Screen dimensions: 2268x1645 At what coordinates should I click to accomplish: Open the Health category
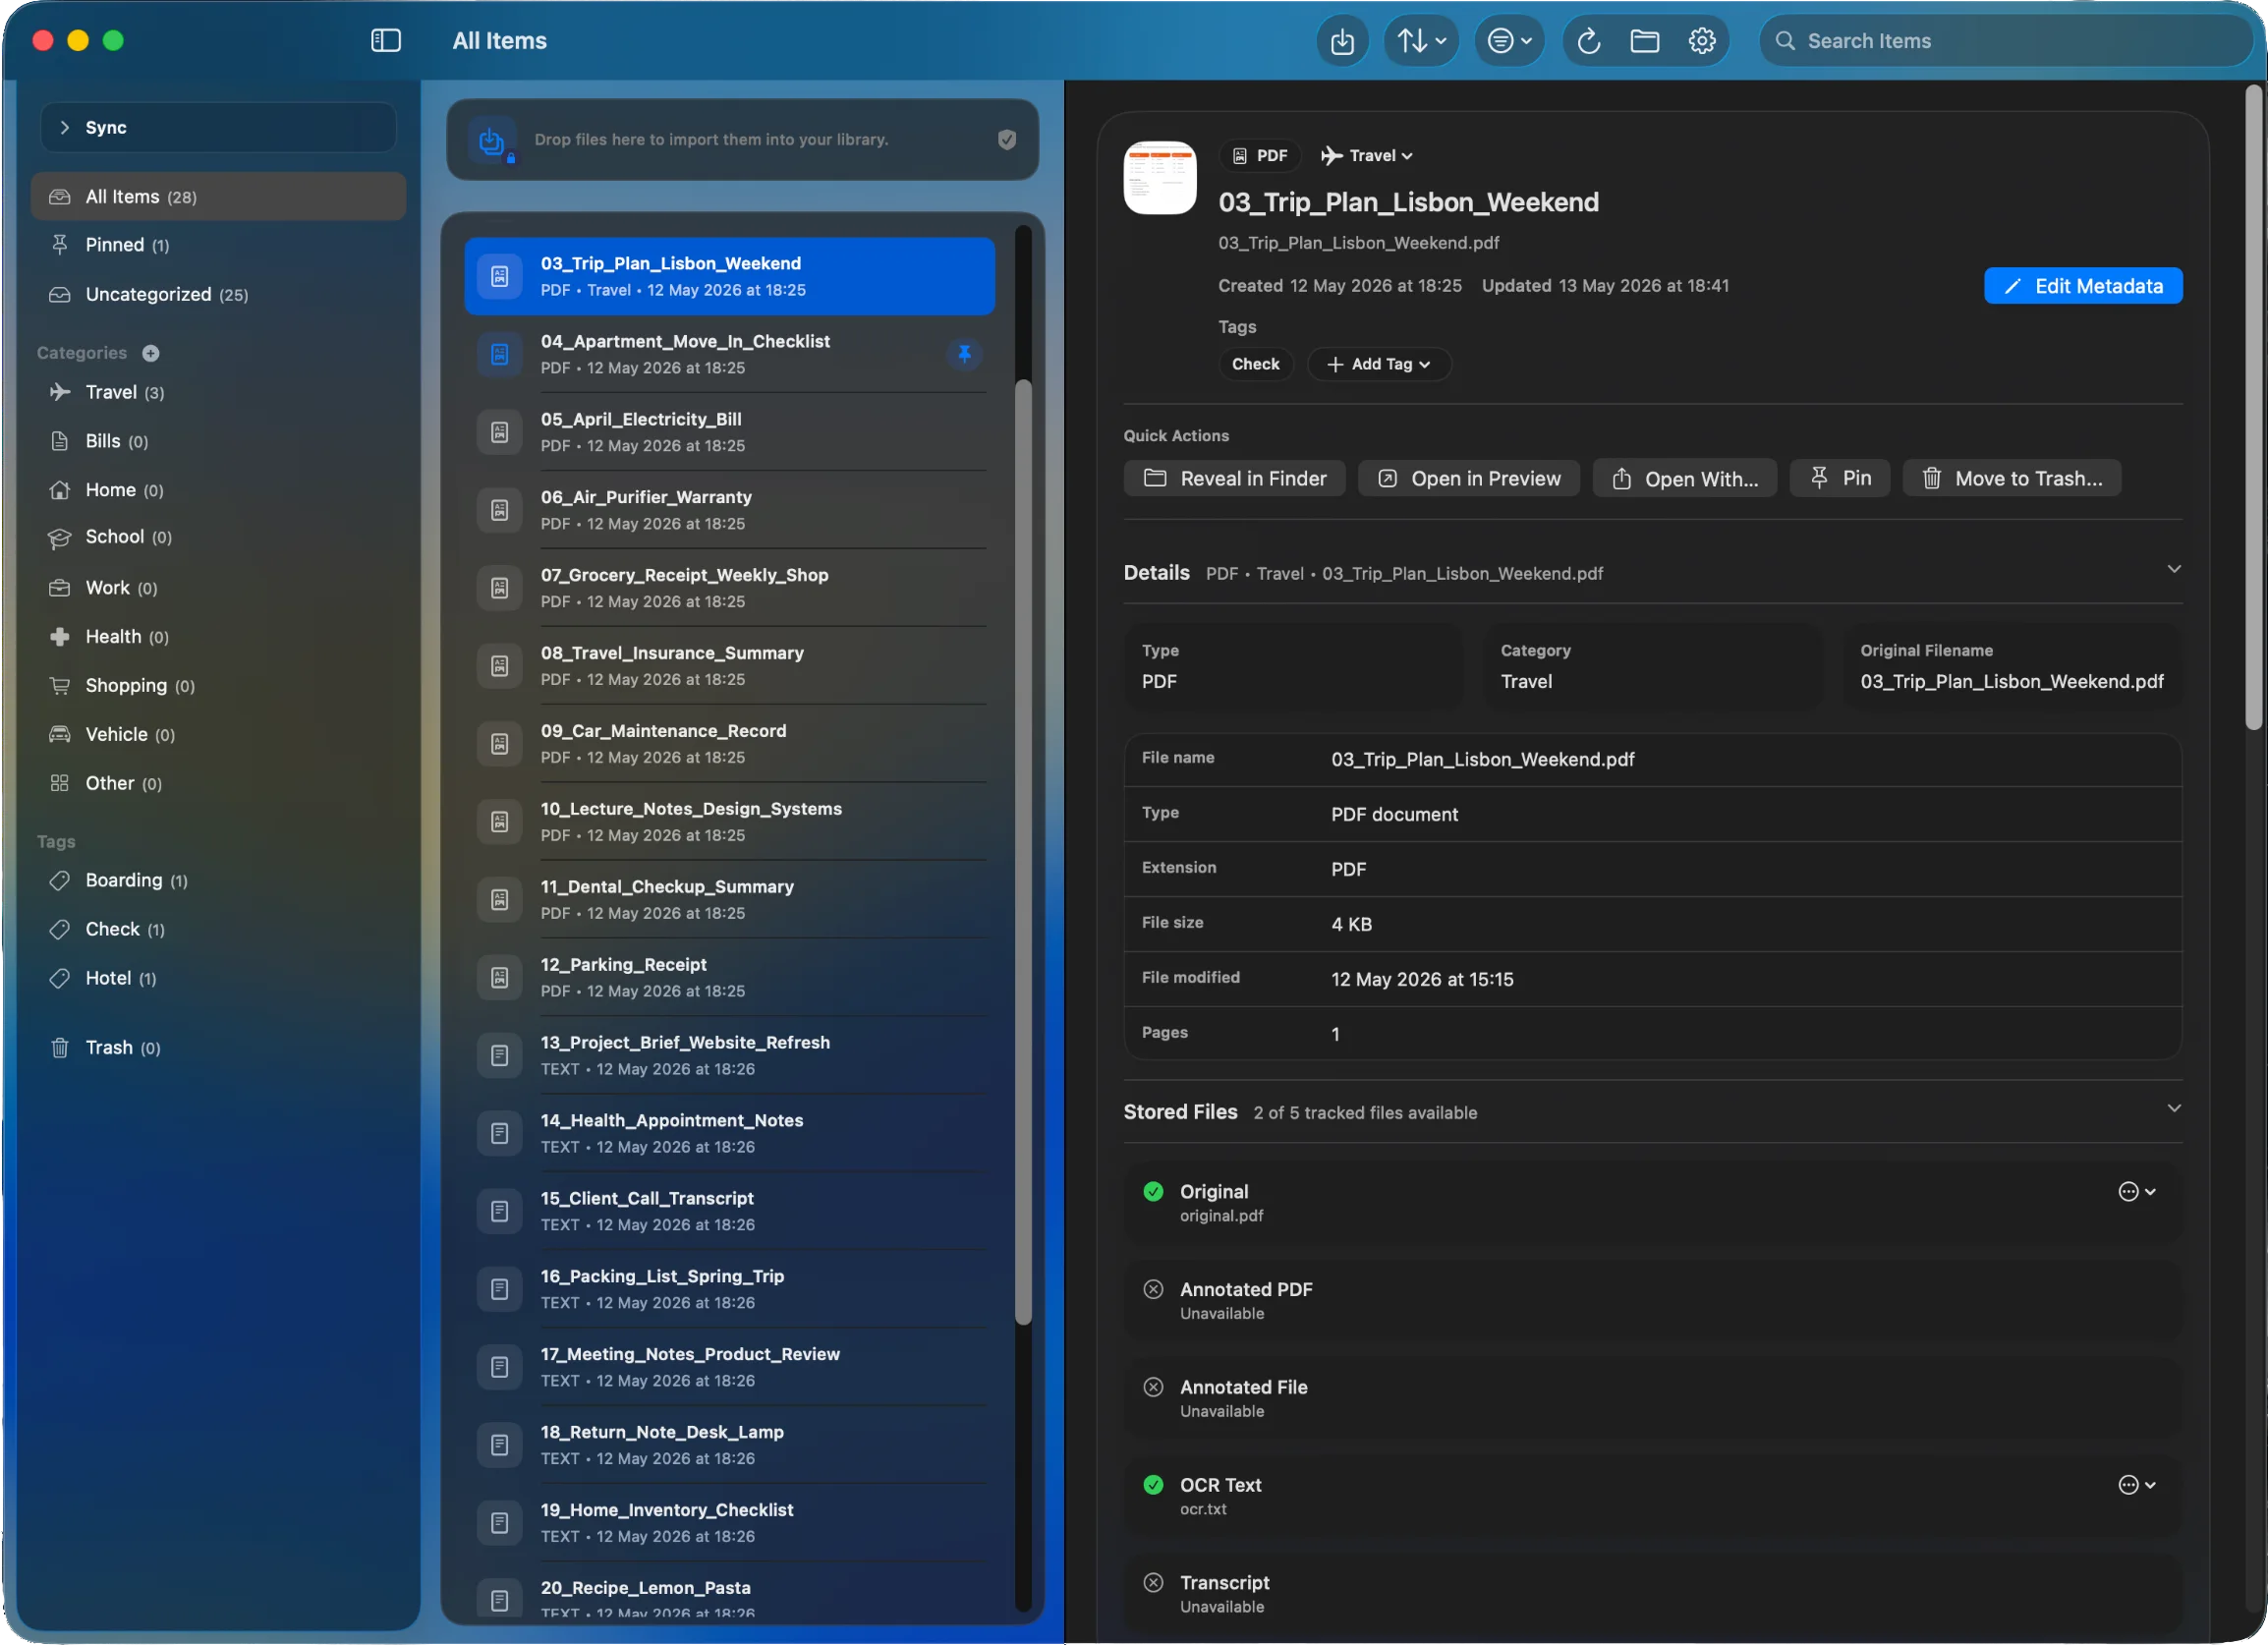218,637
